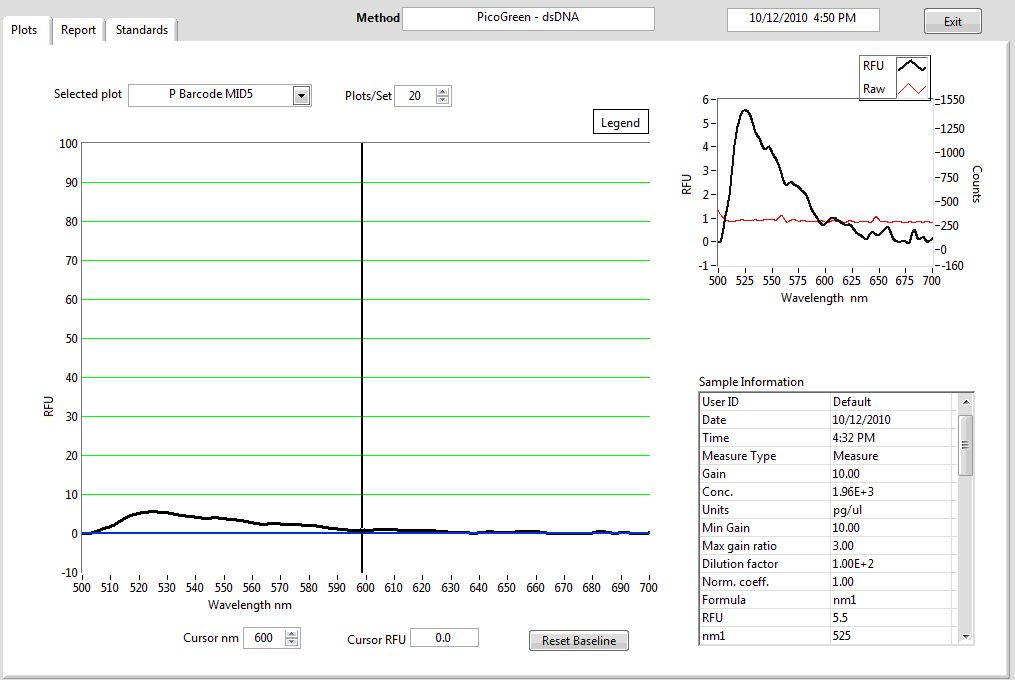Click the RFU black line legend swatch
1015x680 pixels.
click(912, 65)
